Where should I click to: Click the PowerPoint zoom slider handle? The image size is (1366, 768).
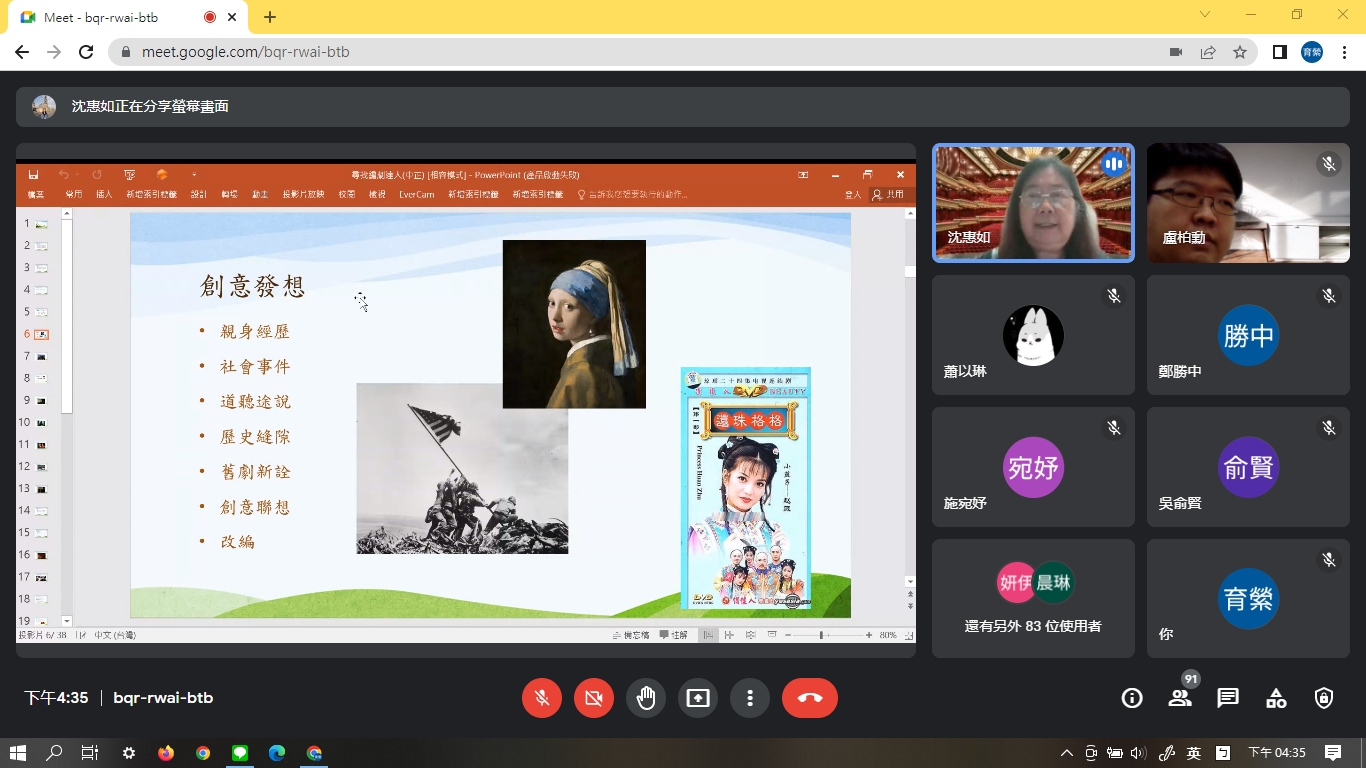pyautogui.click(x=822, y=635)
